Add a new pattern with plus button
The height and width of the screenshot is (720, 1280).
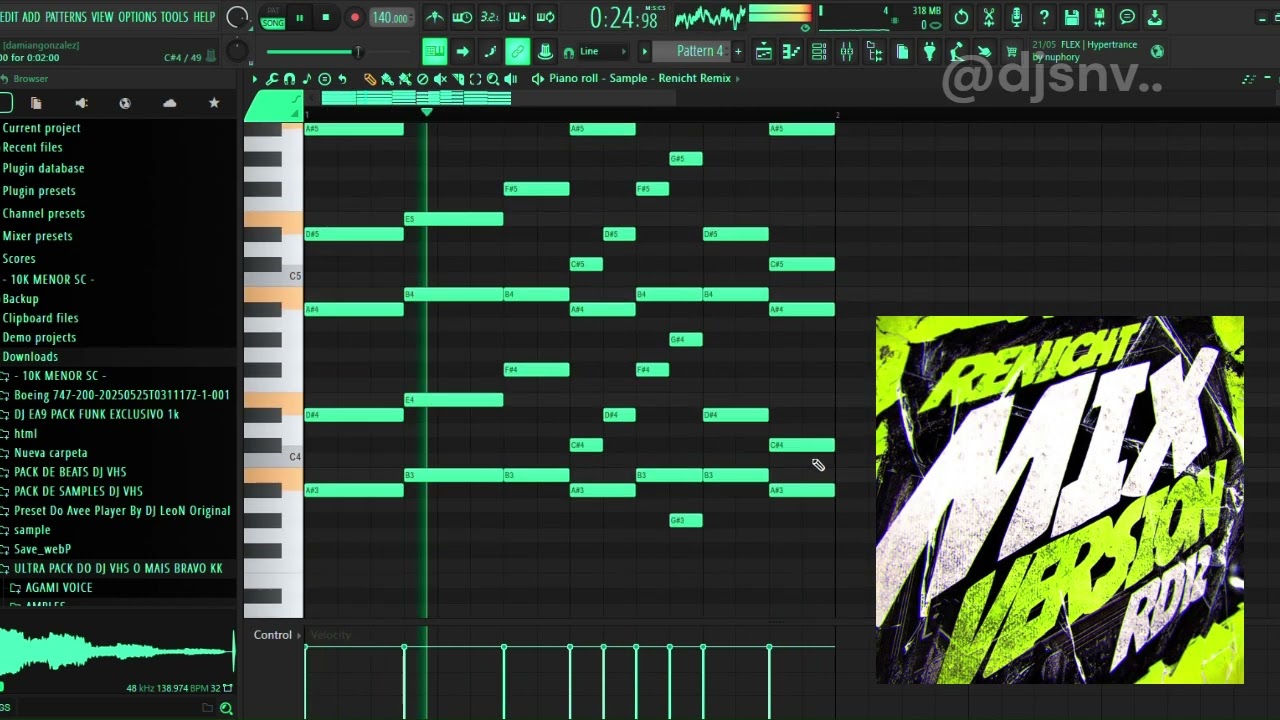point(738,52)
